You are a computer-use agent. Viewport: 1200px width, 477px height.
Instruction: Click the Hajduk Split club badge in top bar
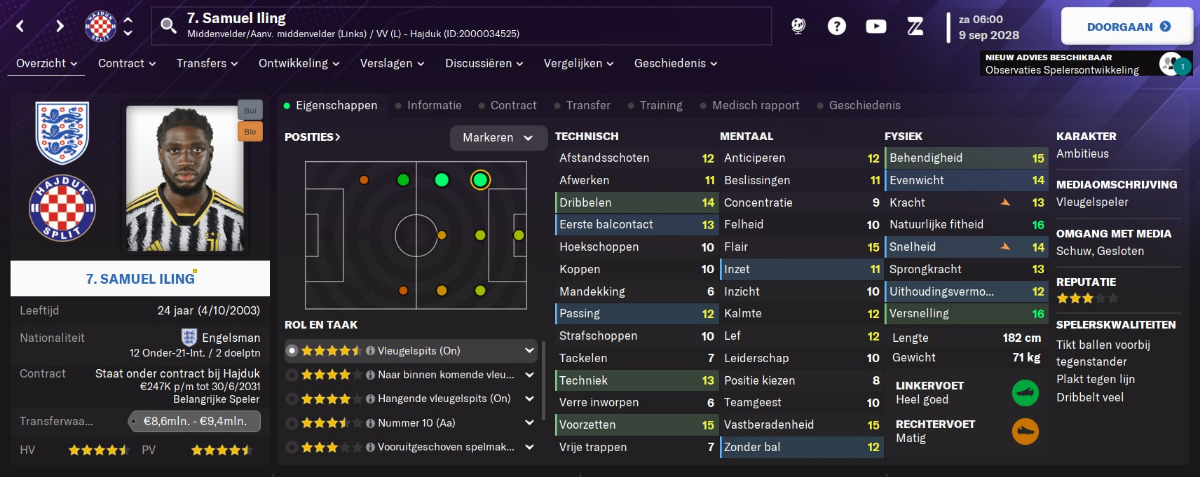99,26
